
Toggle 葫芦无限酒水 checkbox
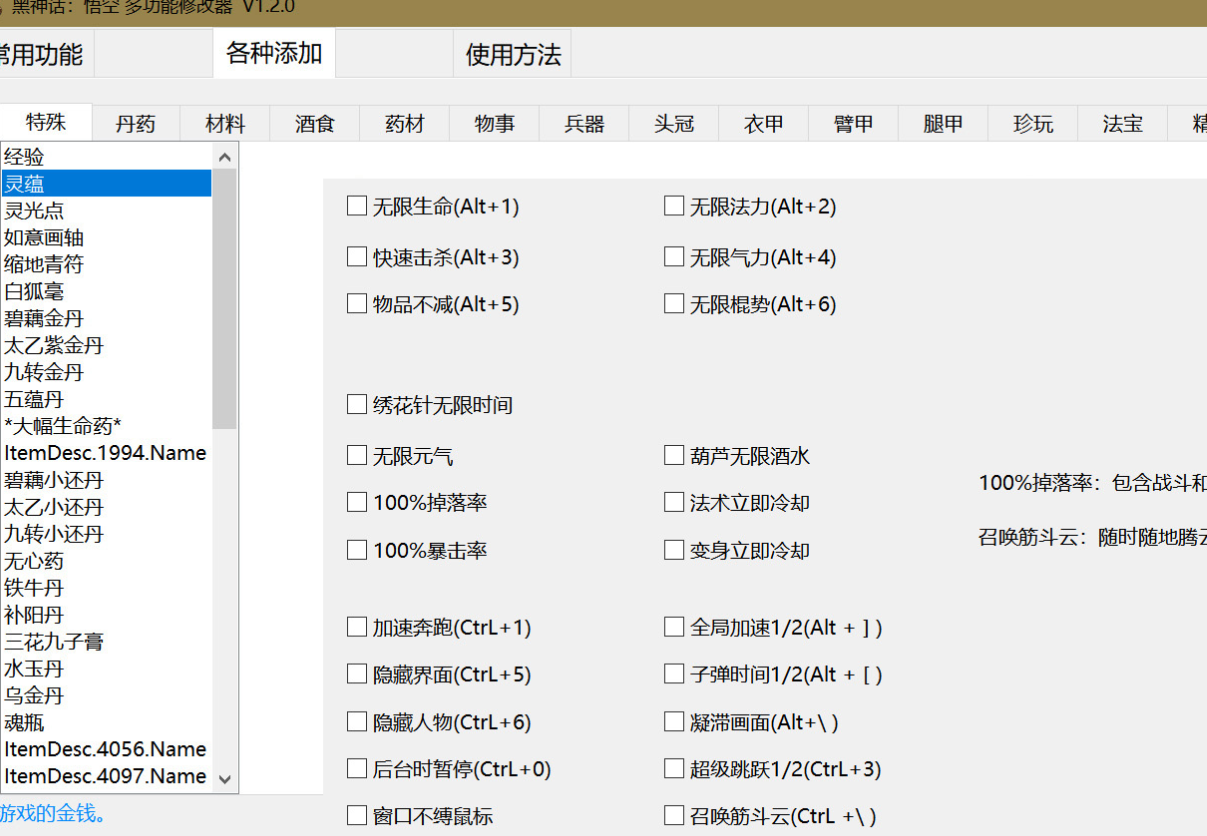coord(674,456)
